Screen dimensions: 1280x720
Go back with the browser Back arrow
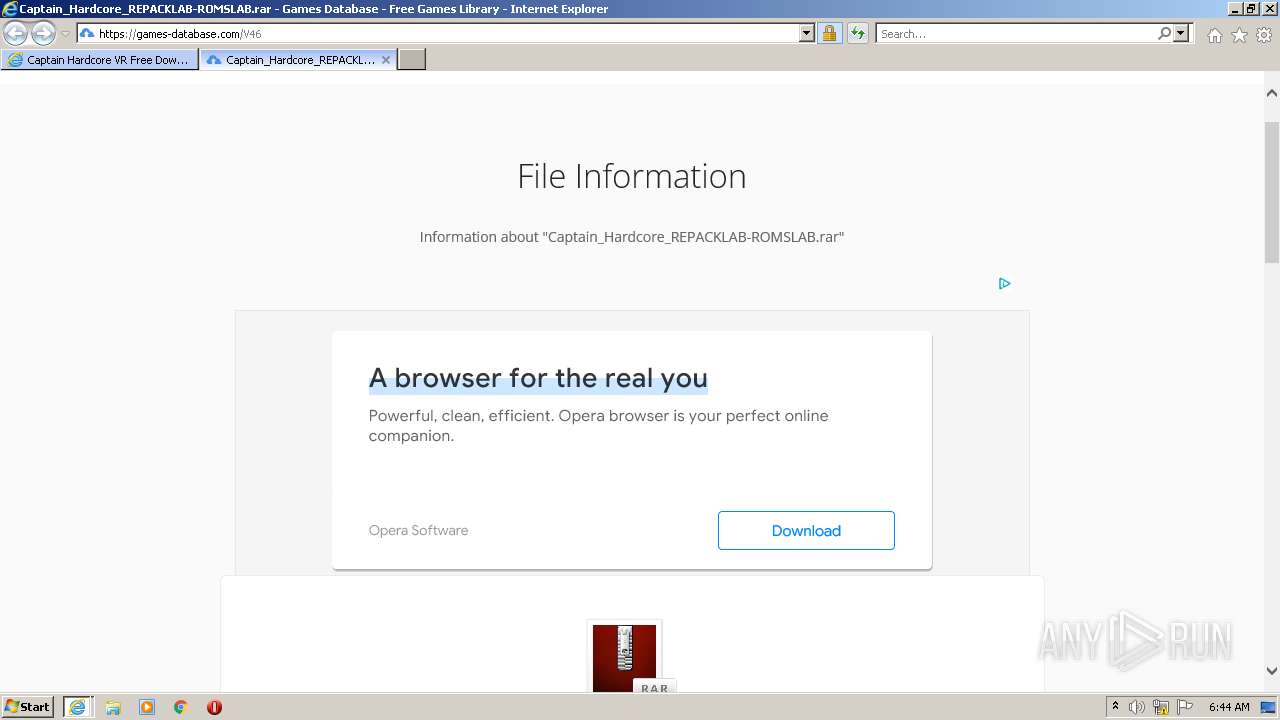pyautogui.click(x=16, y=34)
